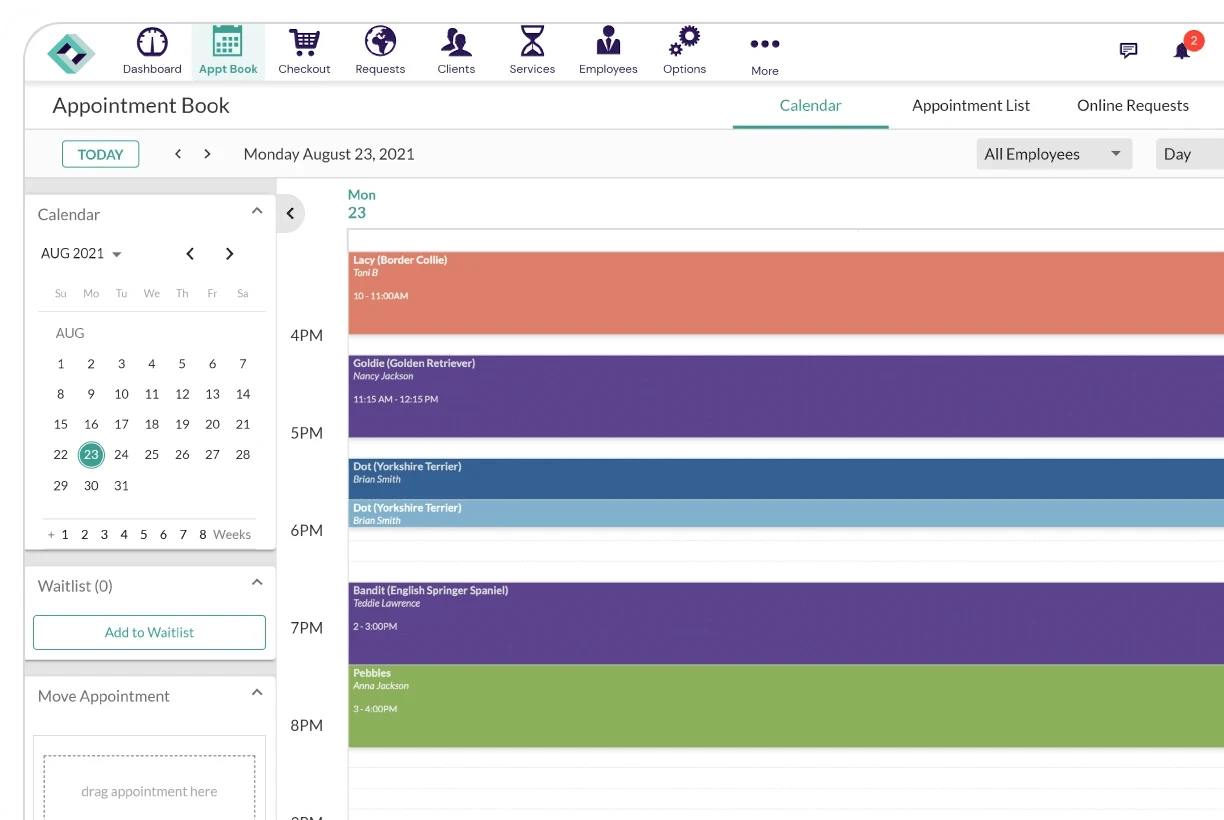Open notifications bell with 2 alerts
Viewport: 1224px width, 820px height.
click(x=1183, y=50)
